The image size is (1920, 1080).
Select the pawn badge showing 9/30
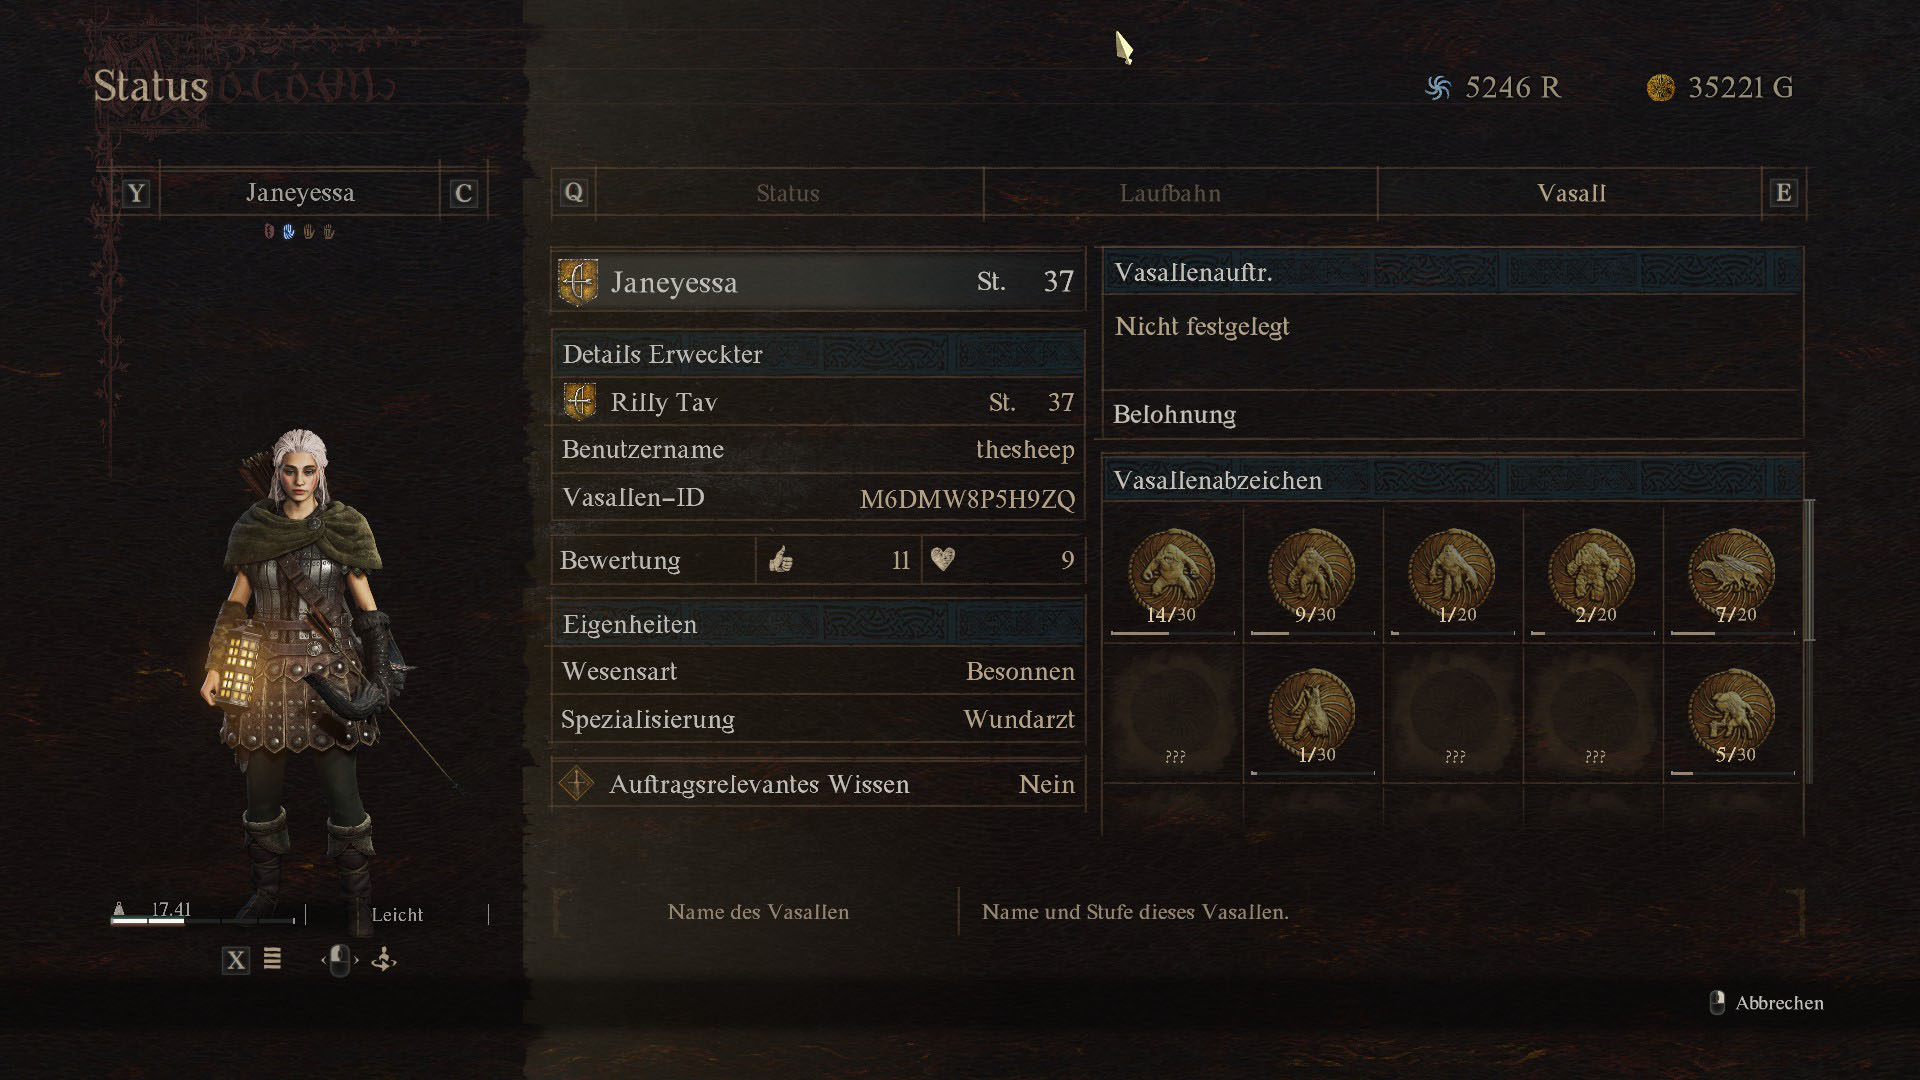click(1312, 573)
